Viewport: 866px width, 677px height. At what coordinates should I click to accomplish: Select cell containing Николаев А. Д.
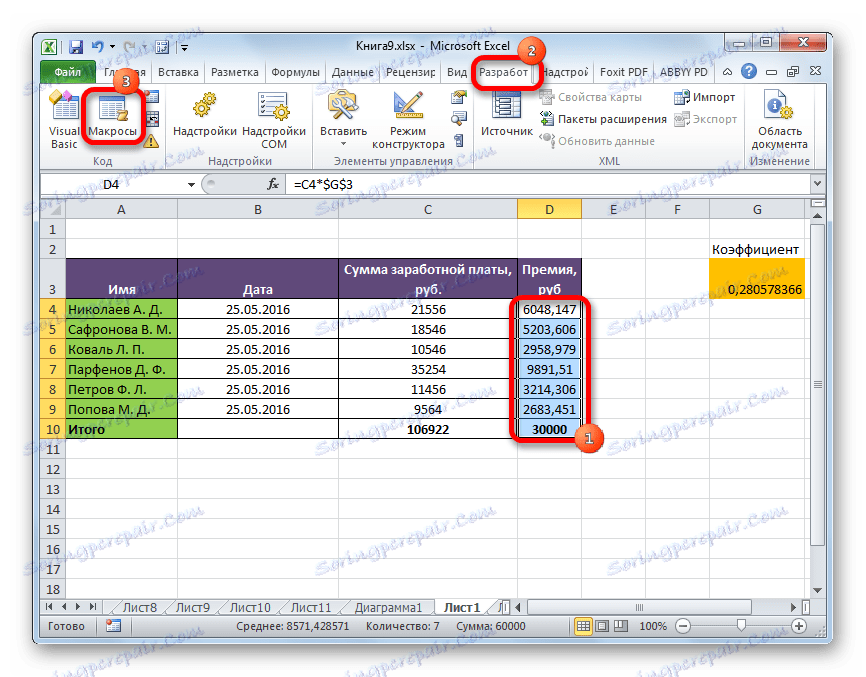coord(122,309)
